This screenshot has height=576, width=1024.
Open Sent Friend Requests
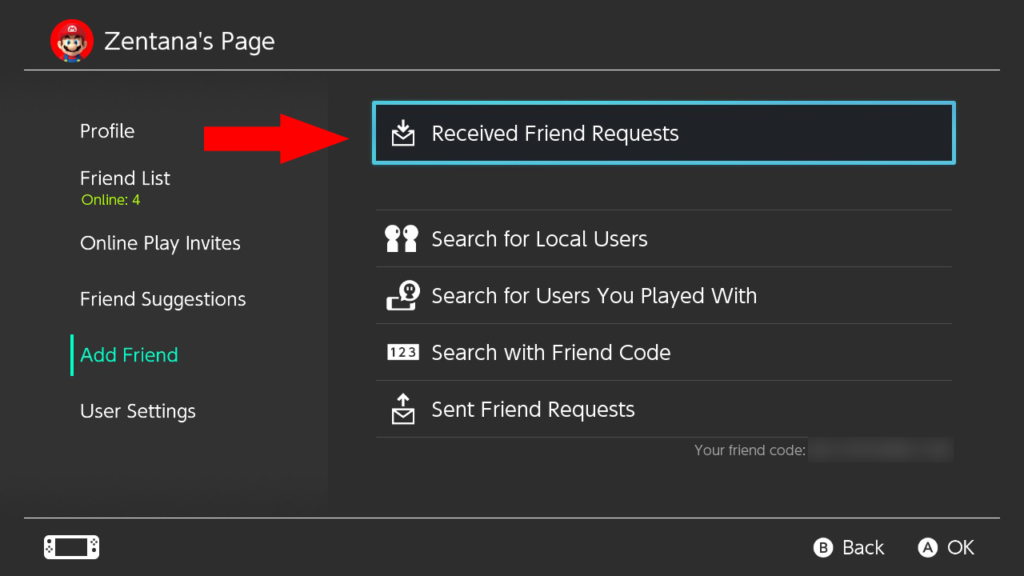[x=664, y=409]
